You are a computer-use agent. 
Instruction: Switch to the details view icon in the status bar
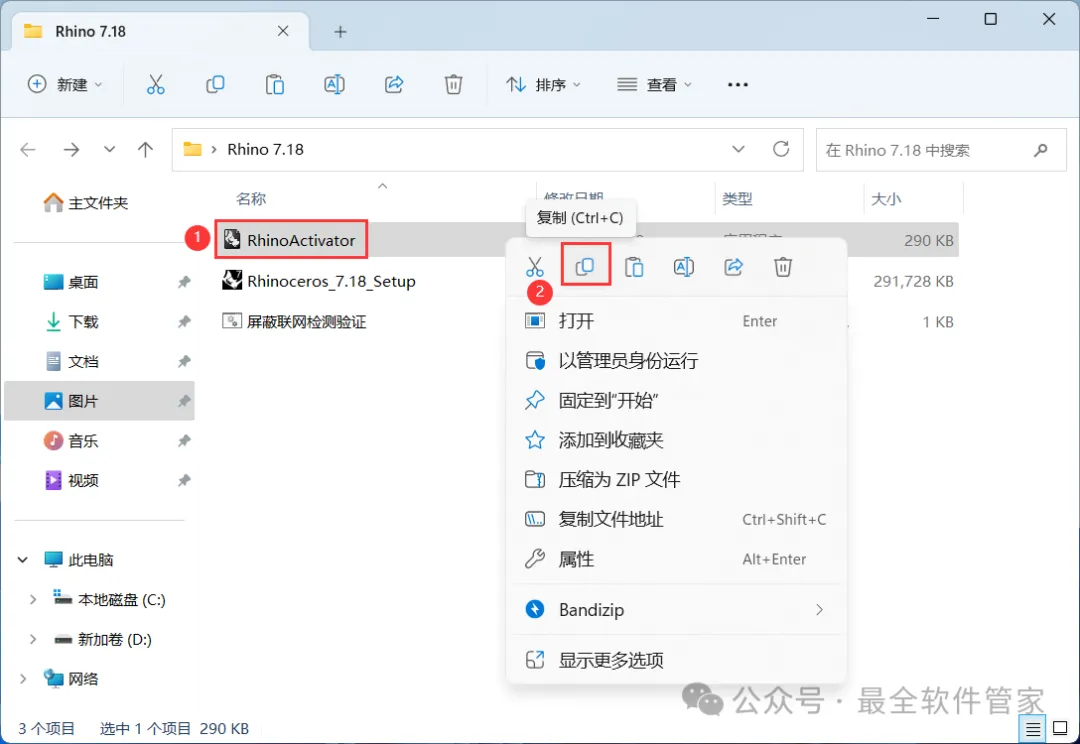(x=1032, y=728)
